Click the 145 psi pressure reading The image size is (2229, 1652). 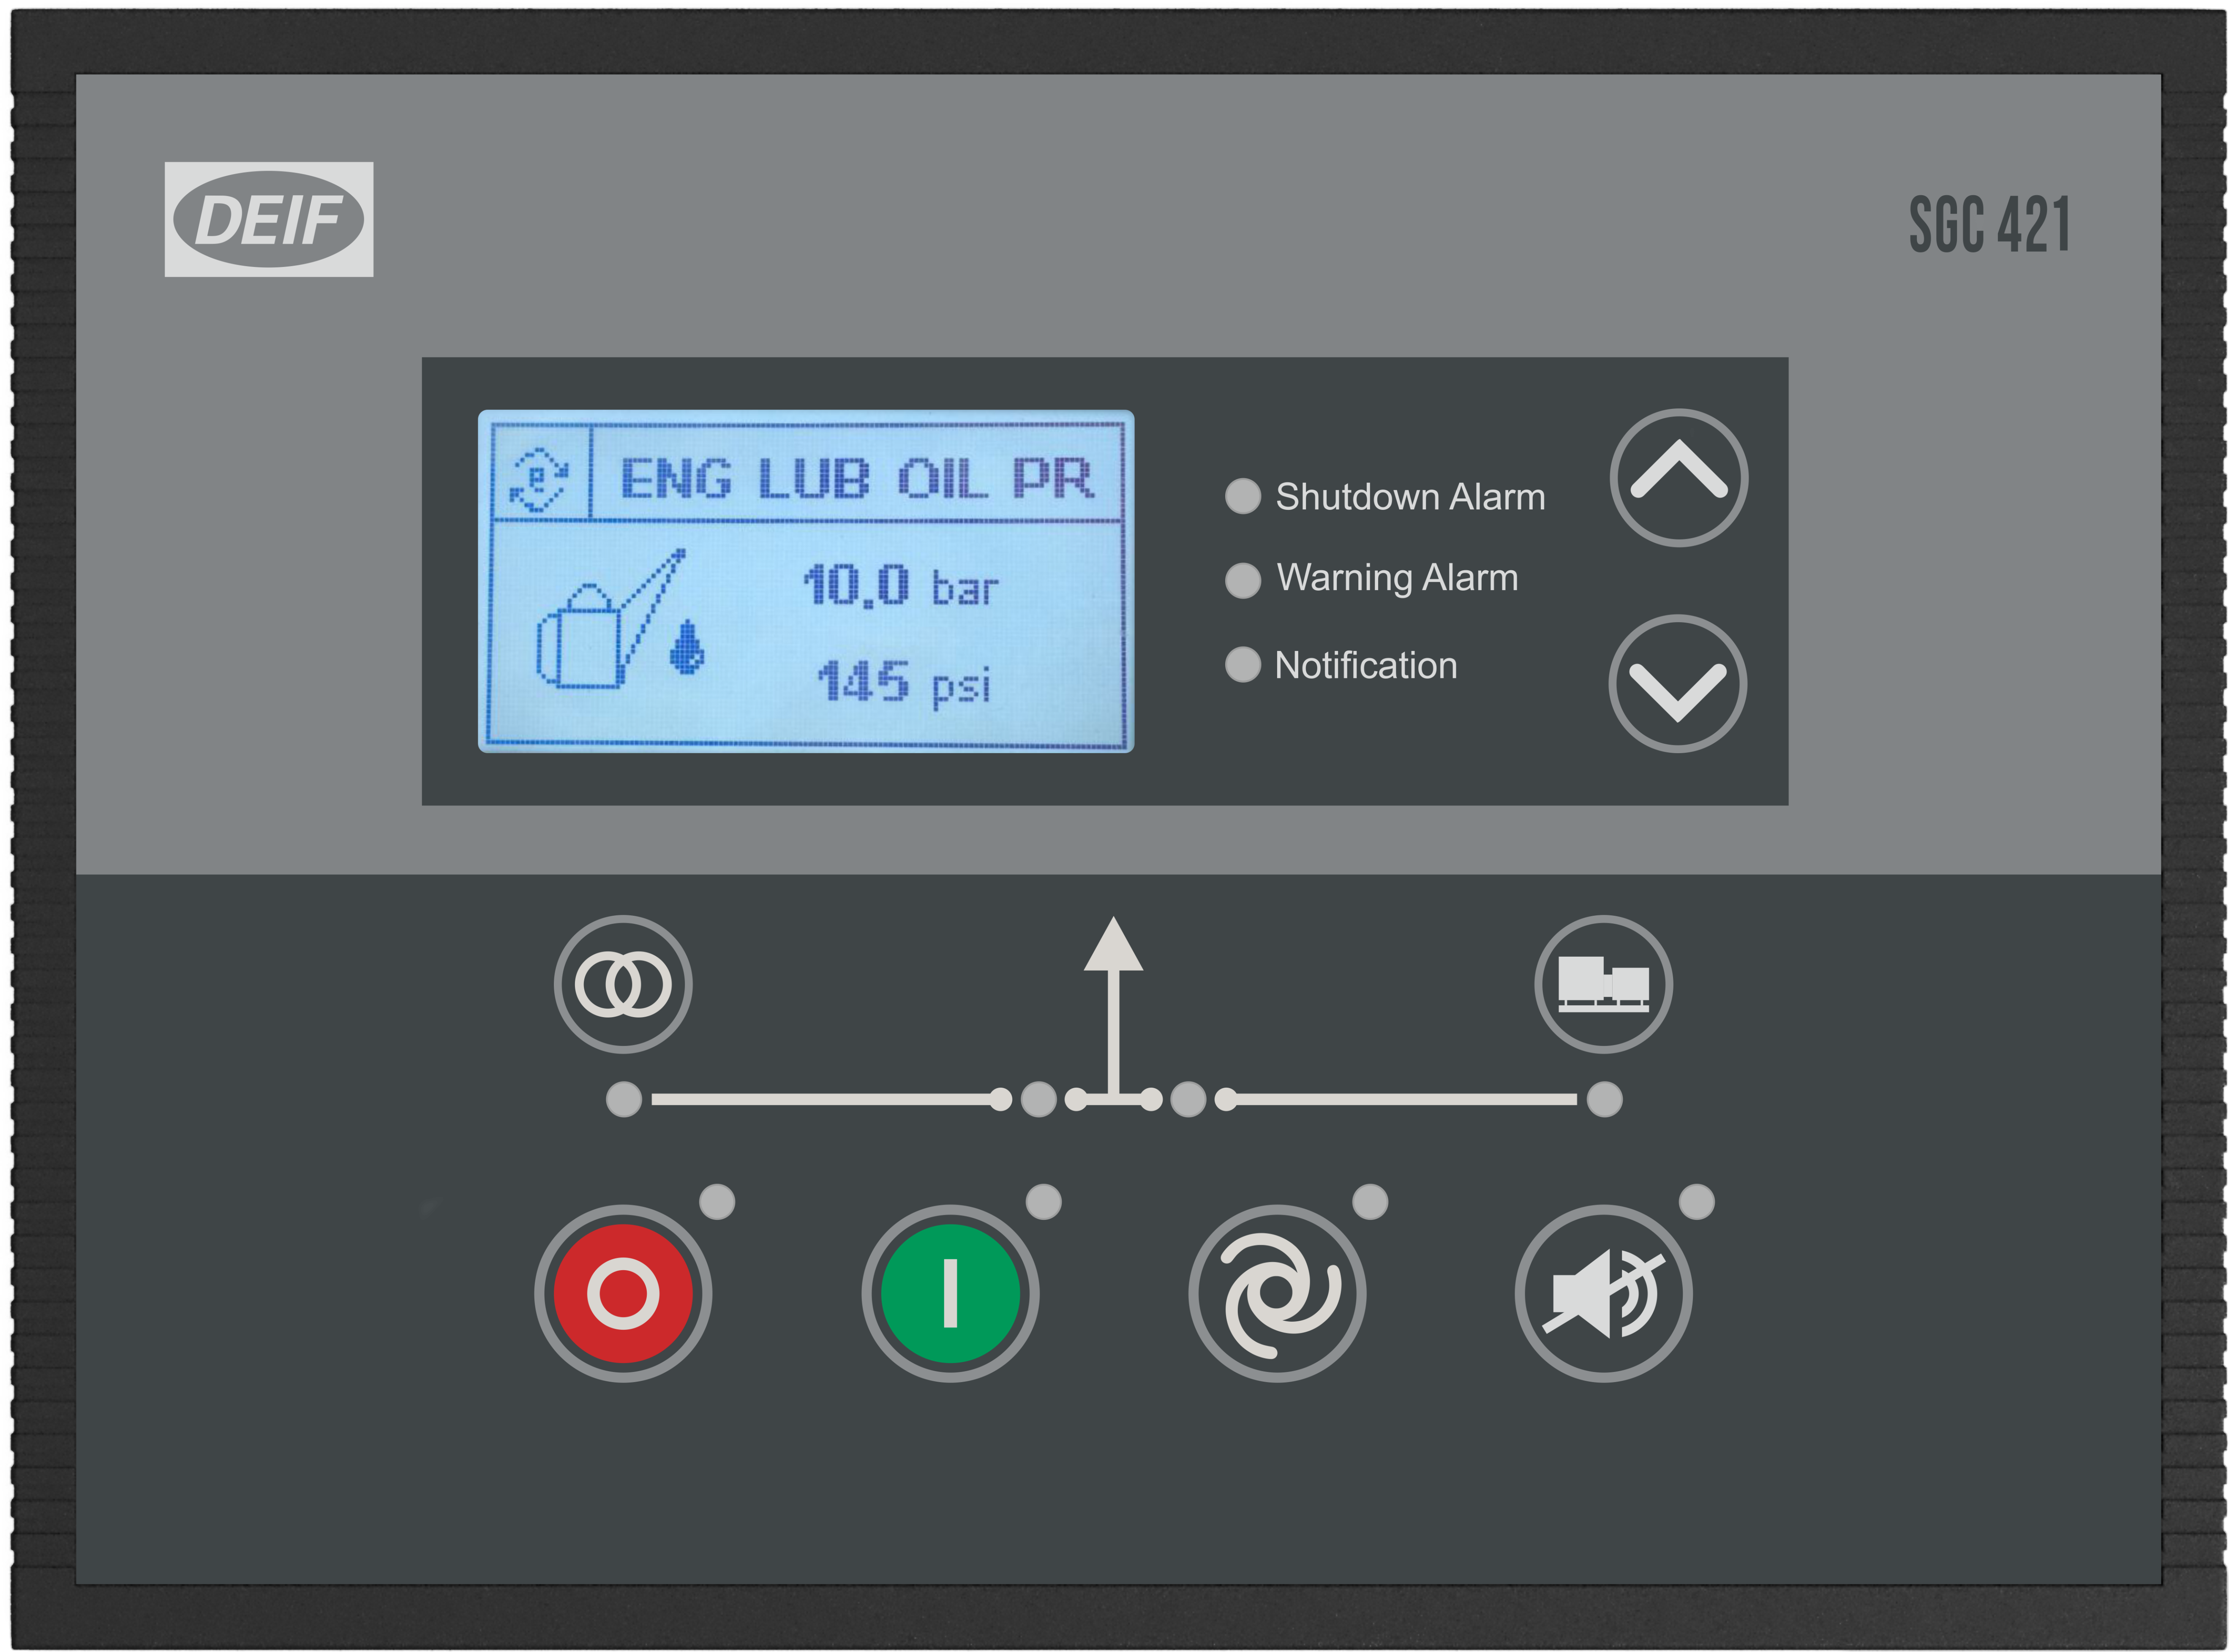[x=904, y=683]
